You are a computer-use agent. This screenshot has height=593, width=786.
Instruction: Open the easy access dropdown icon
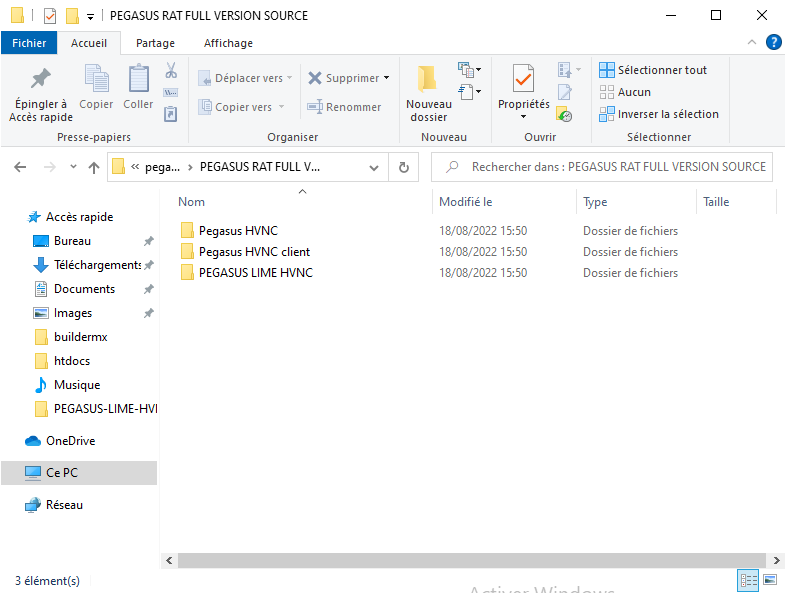(x=470, y=92)
